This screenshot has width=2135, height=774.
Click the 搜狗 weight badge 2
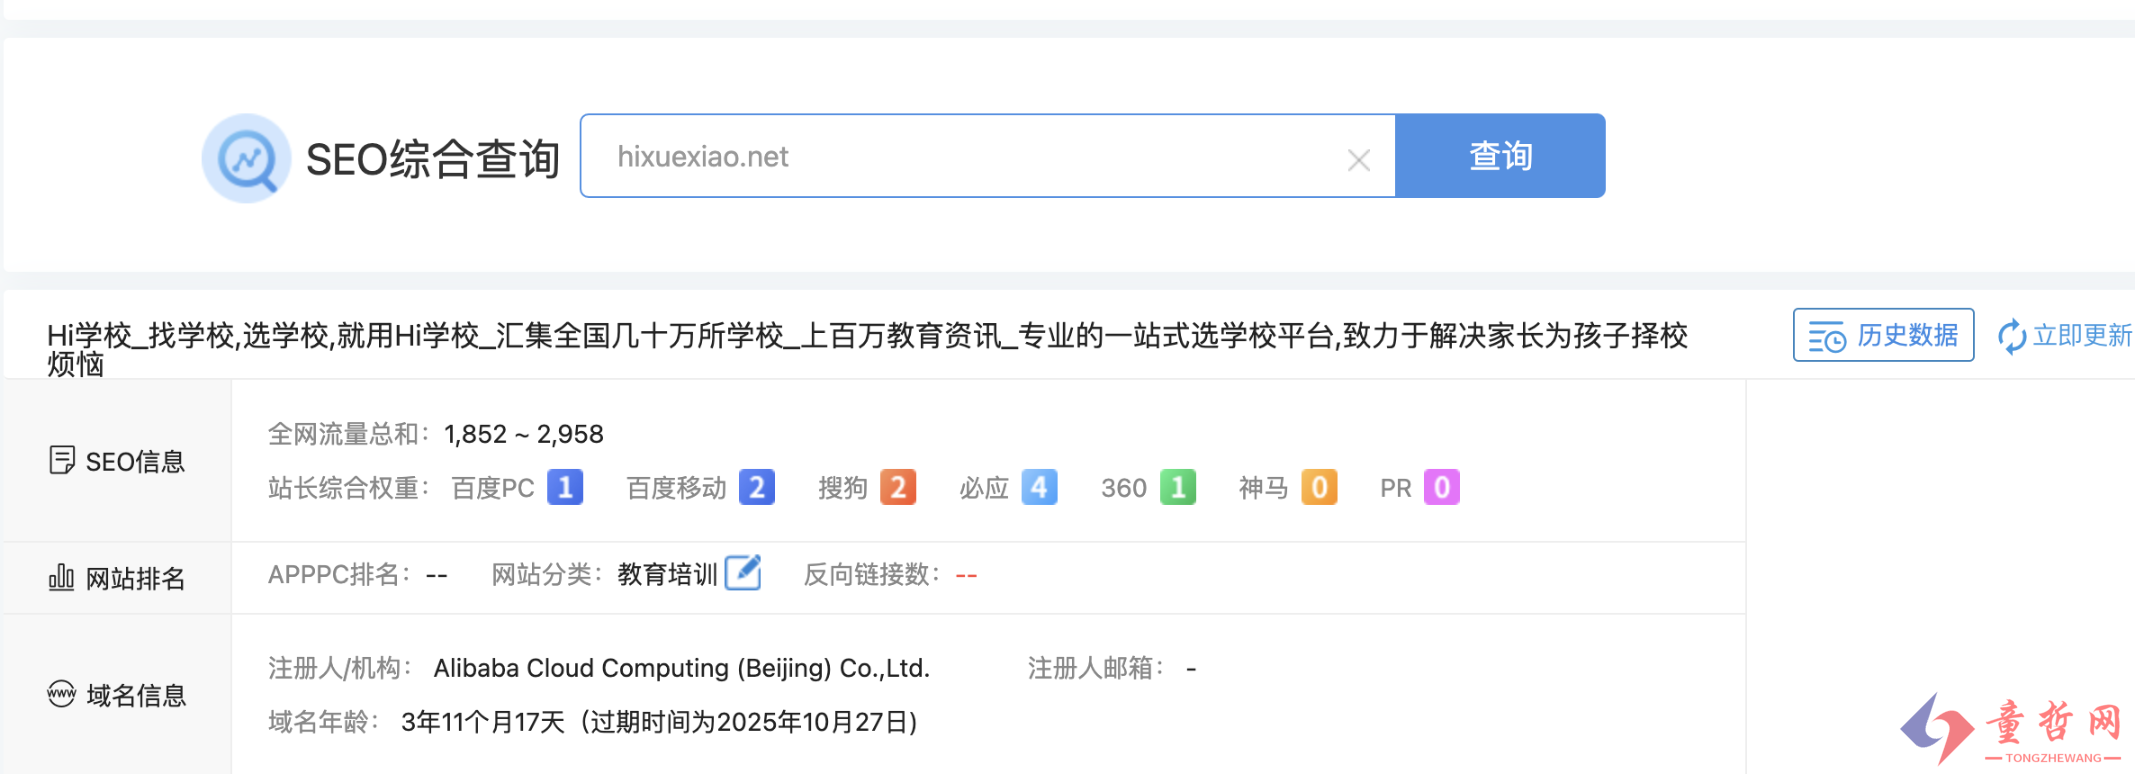point(898,488)
